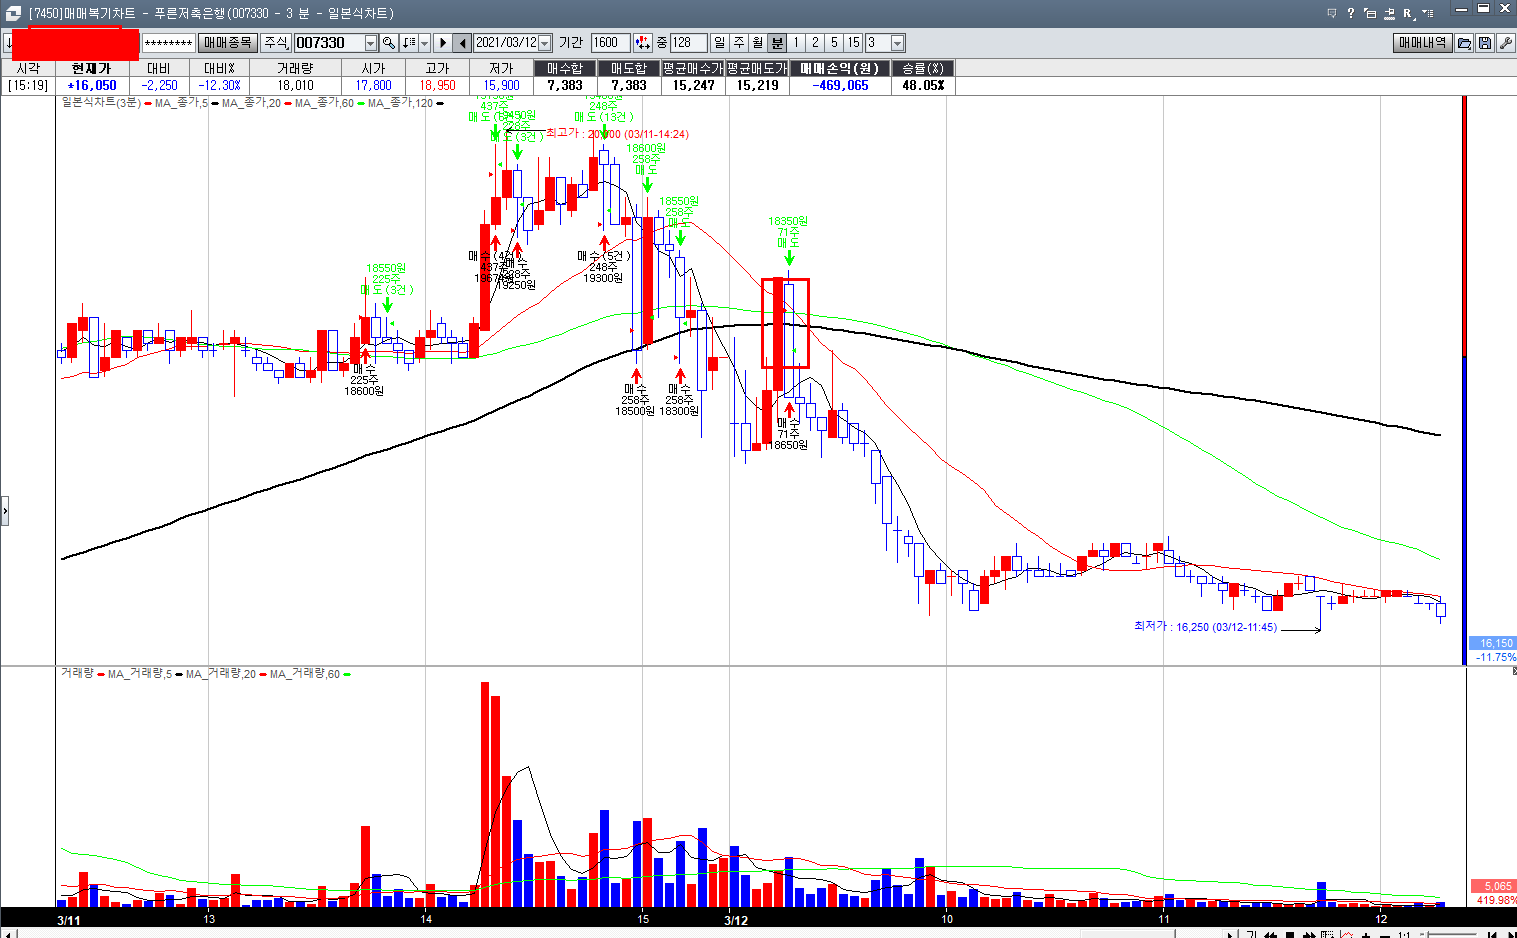This screenshot has width=1517, height=938.
Task: Switch to 15-minute interval button
Action: (853, 43)
